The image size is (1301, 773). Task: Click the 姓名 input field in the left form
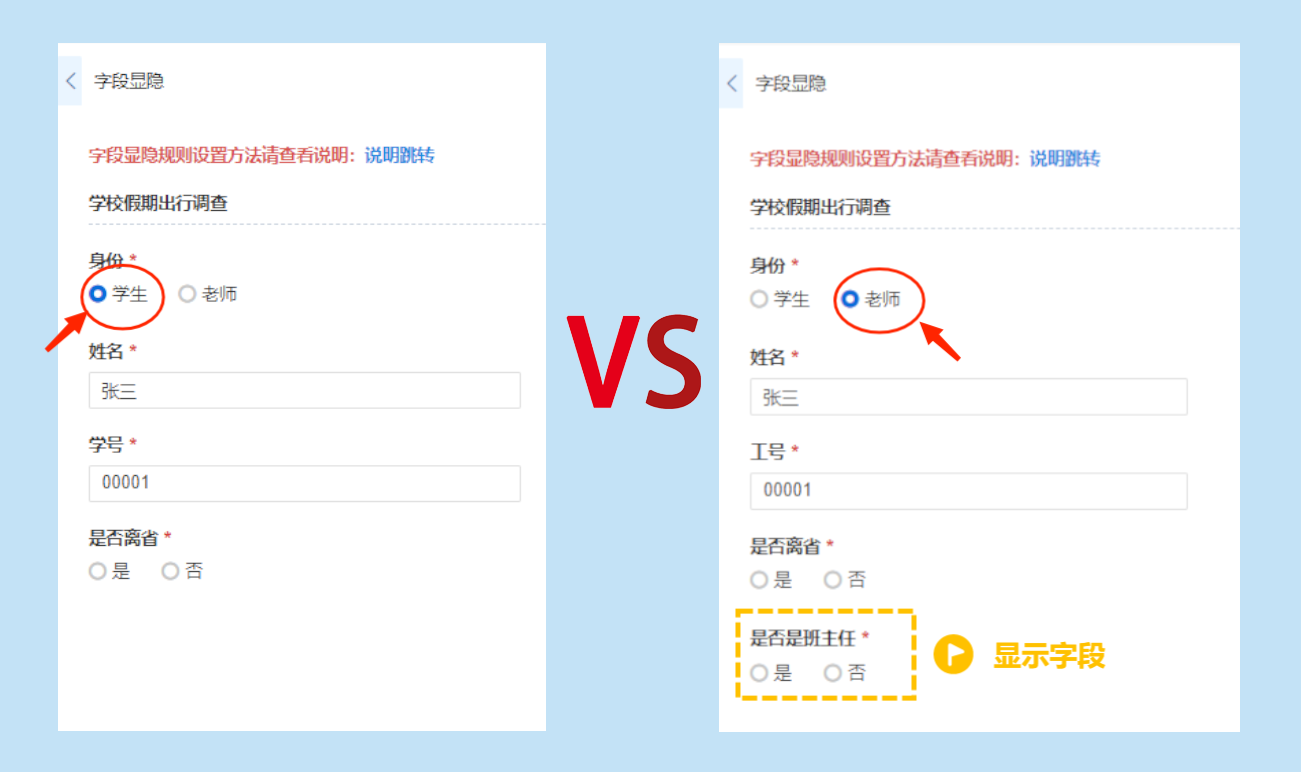(x=305, y=391)
